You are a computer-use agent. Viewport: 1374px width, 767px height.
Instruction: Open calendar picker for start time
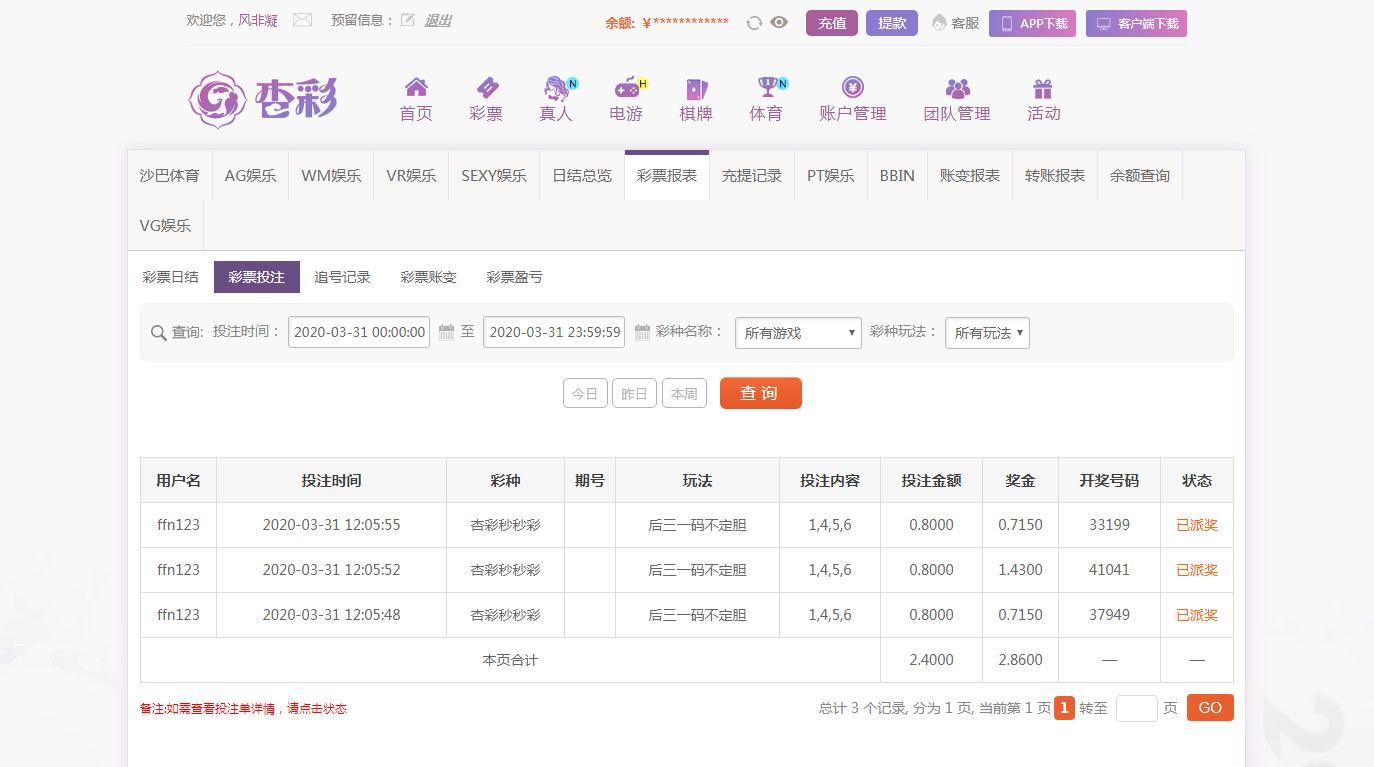pos(447,332)
